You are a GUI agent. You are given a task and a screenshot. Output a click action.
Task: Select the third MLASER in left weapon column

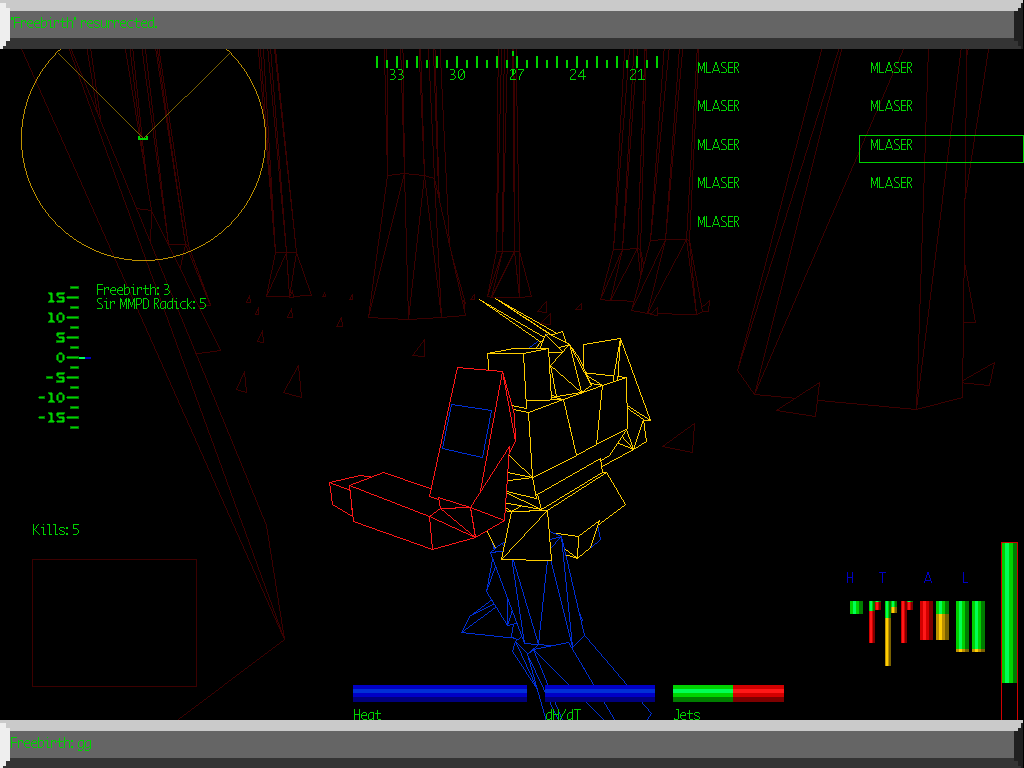(718, 144)
